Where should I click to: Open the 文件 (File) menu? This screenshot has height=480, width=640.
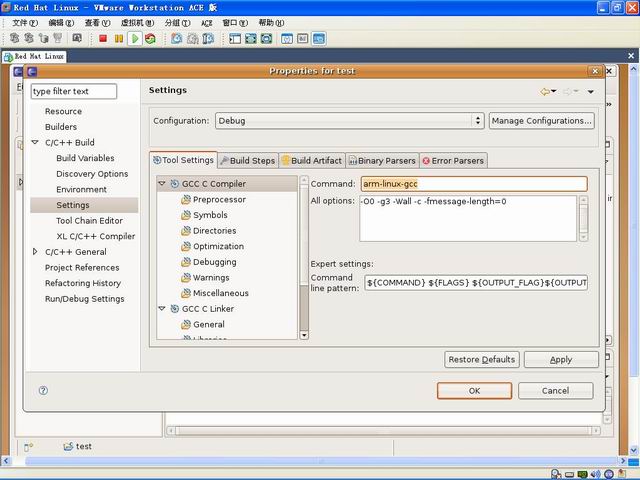tap(25, 23)
